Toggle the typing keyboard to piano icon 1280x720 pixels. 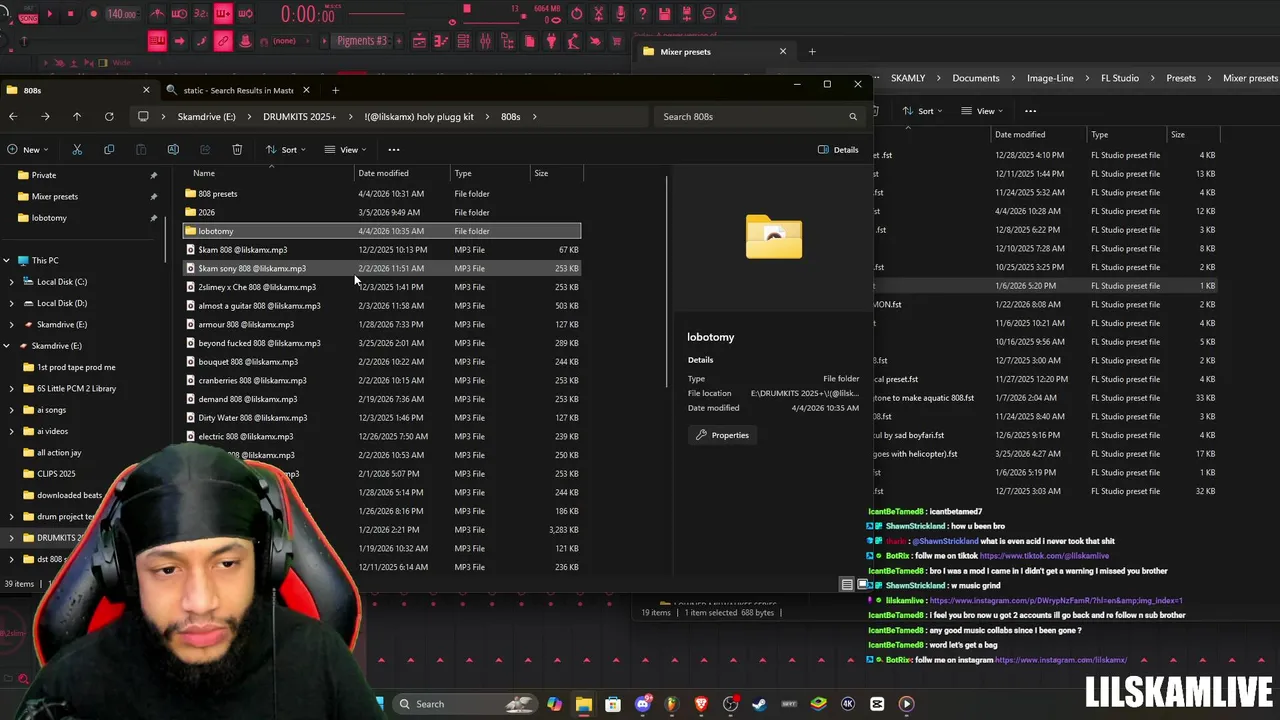pyautogui.click(x=157, y=41)
